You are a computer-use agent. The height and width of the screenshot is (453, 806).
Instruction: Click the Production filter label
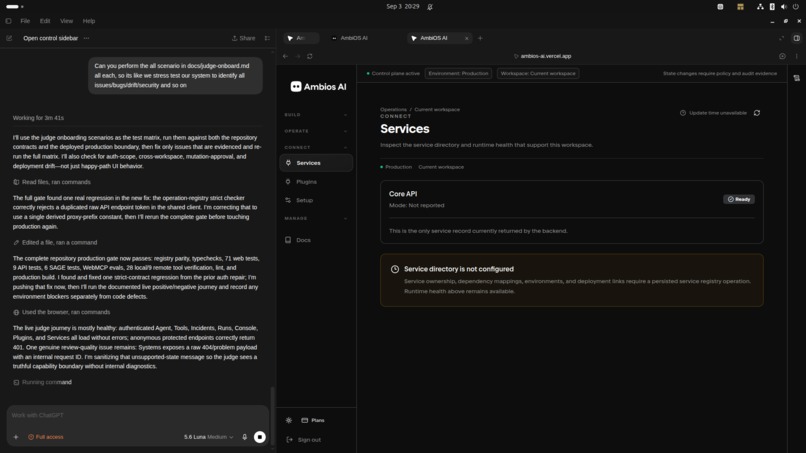[398, 167]
